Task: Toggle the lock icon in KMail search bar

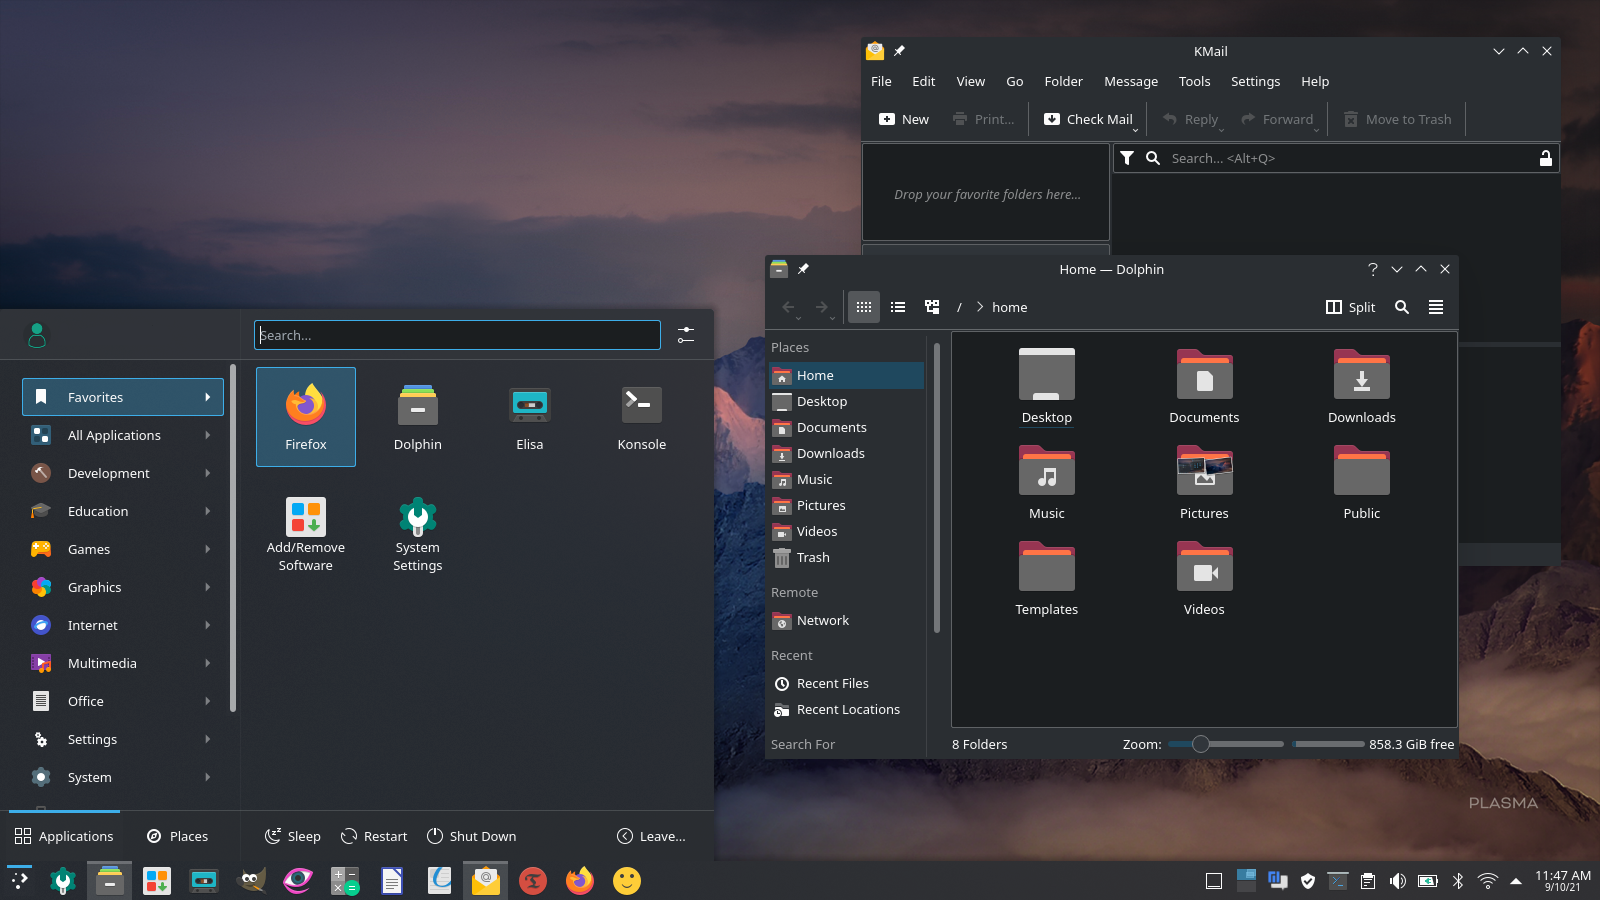Action: (1545, 158)
